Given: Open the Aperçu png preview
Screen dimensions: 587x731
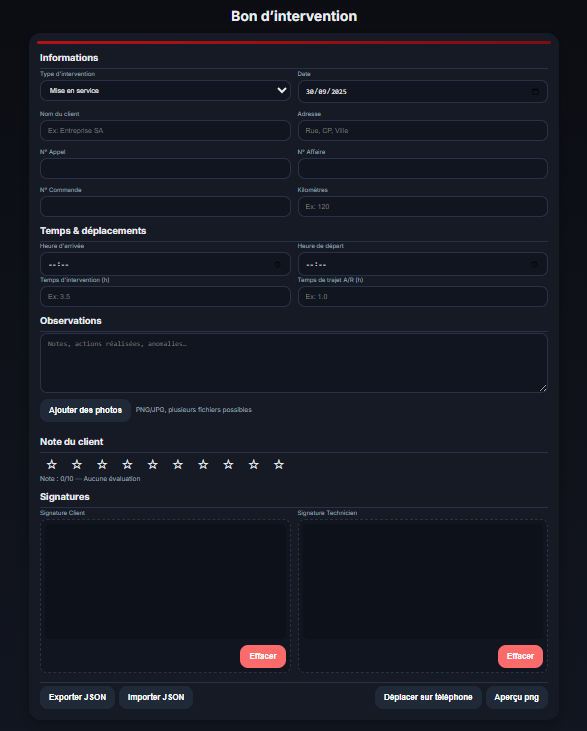Looking at the screenshot, I should [x=517, y=697].
